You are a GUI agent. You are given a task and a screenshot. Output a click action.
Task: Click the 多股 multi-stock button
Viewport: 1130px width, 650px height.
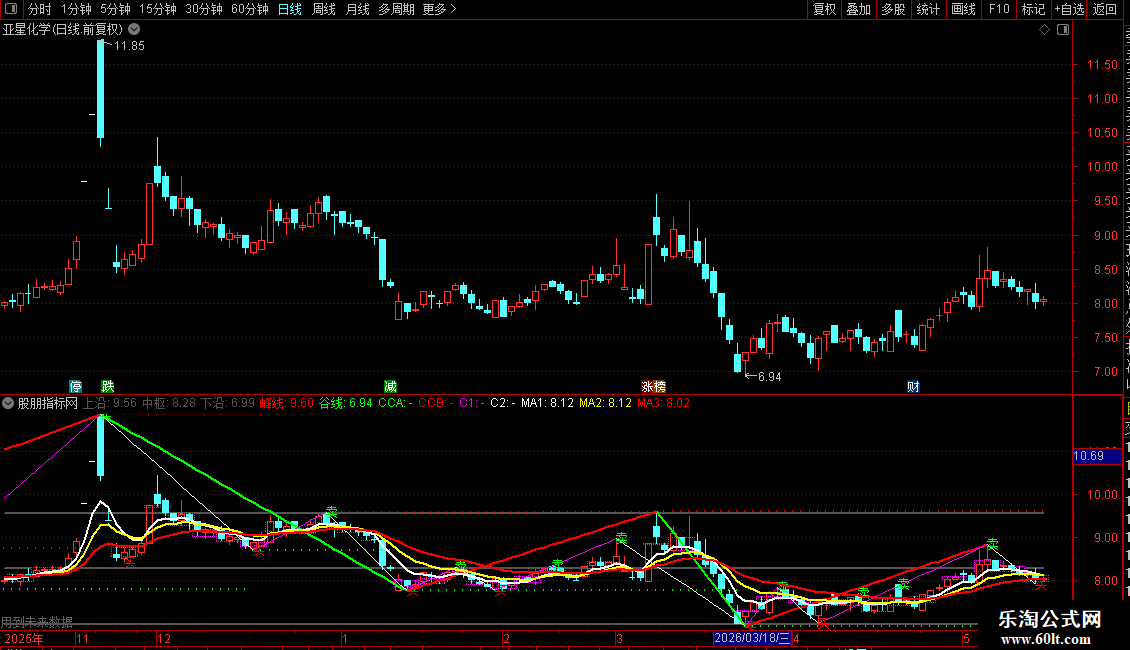[893, 9]
